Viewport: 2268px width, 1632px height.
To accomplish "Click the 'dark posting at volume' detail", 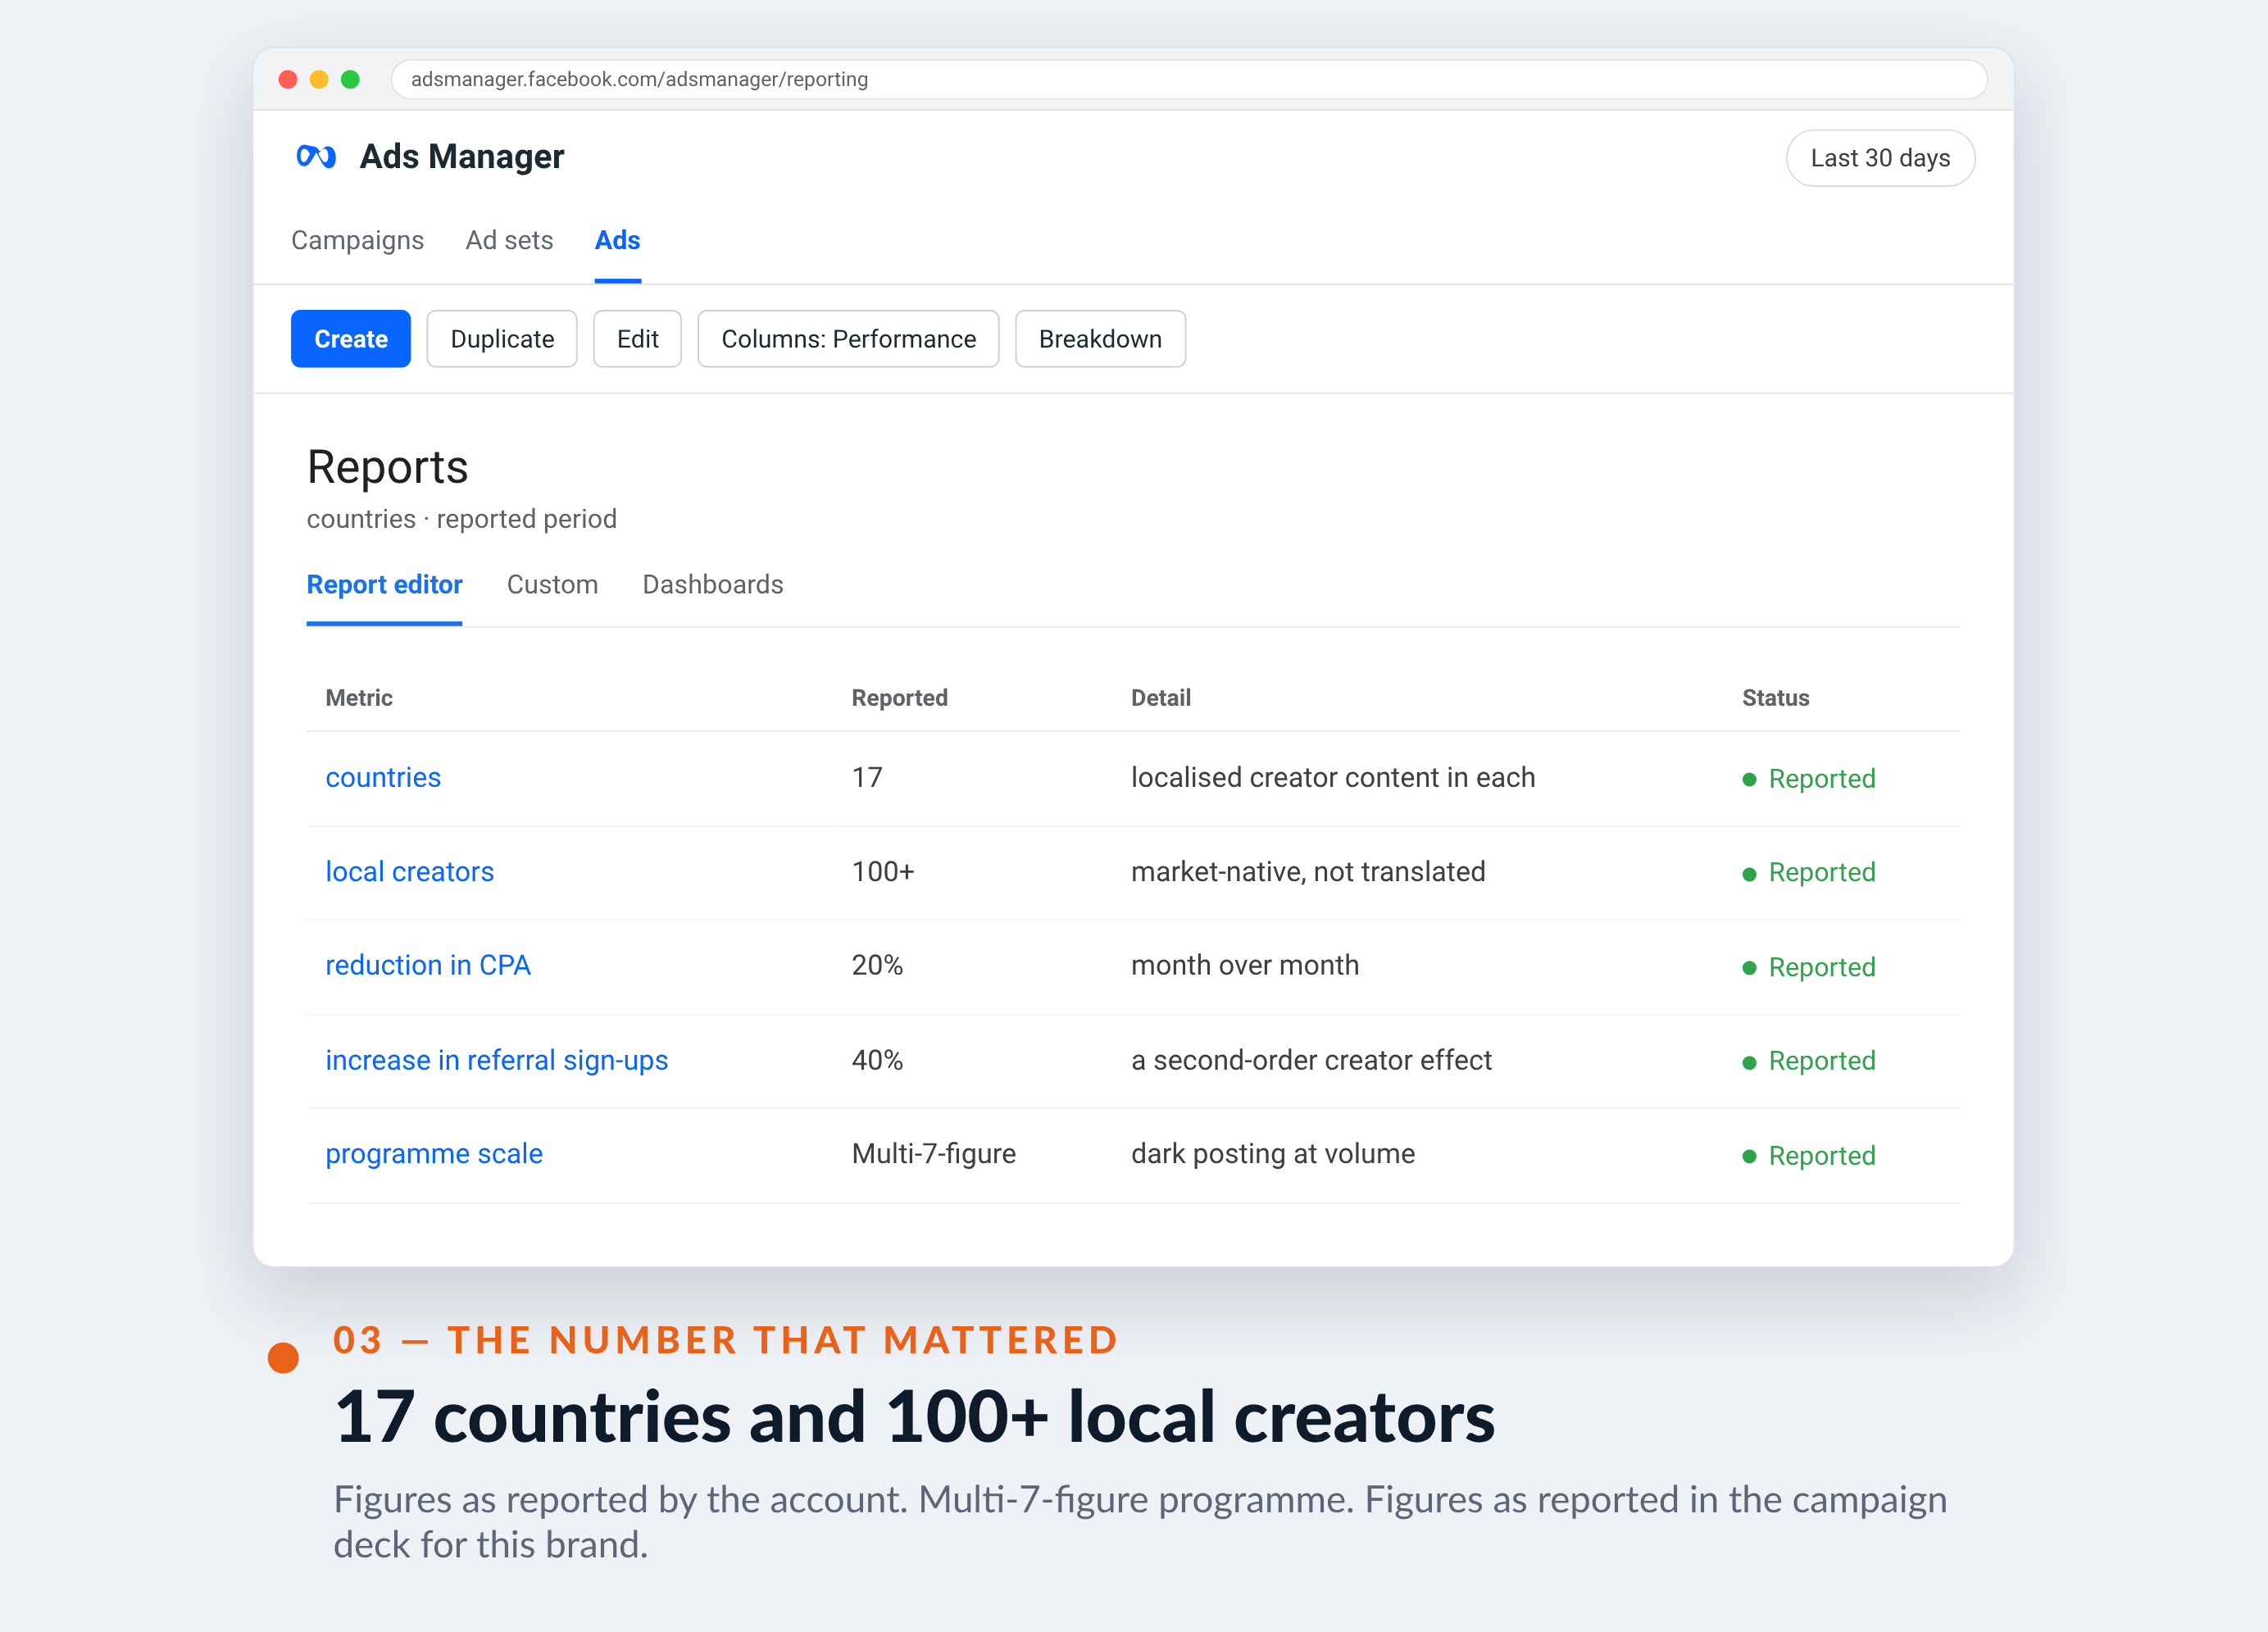I will pos(1272,1154).
